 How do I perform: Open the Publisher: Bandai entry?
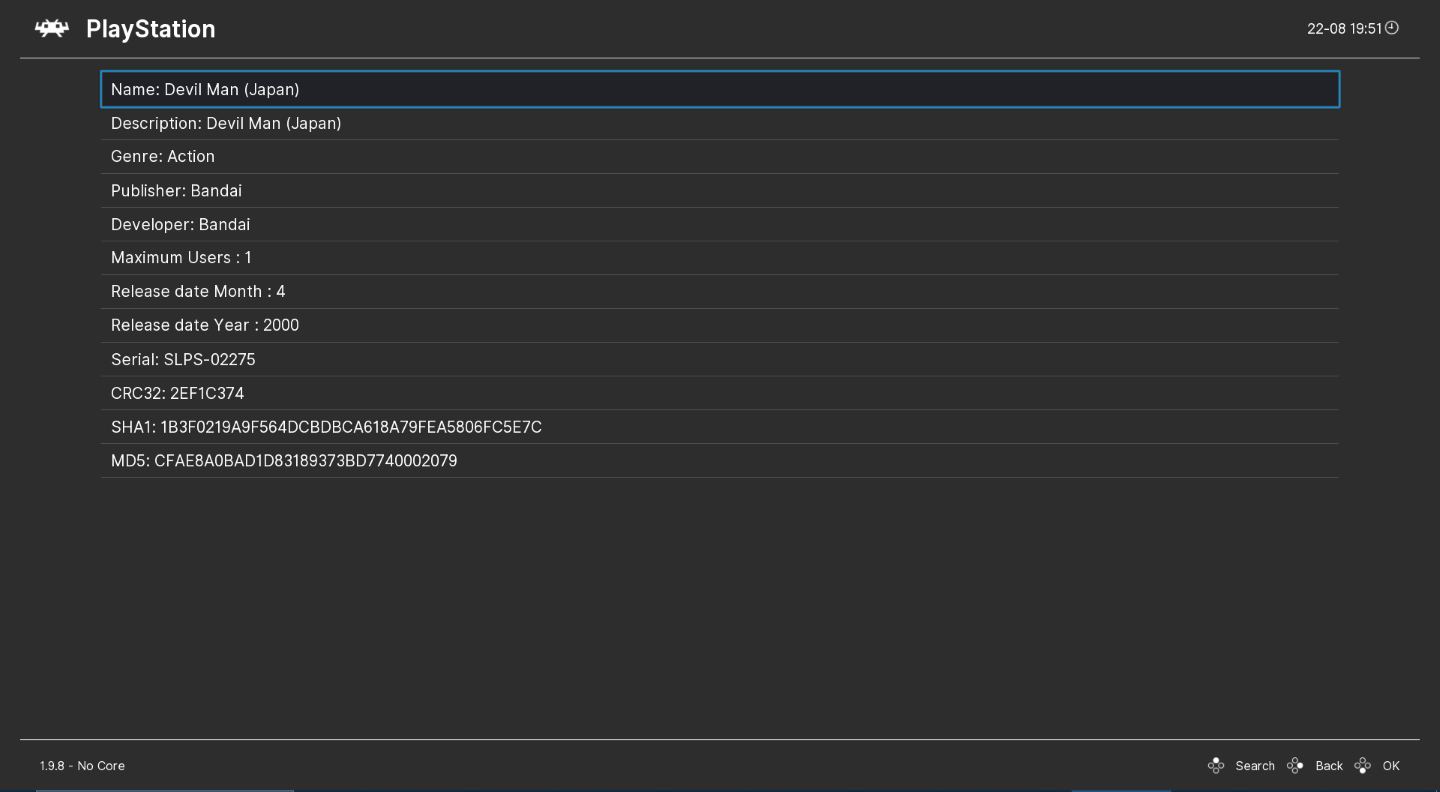(x=720, y=191)
